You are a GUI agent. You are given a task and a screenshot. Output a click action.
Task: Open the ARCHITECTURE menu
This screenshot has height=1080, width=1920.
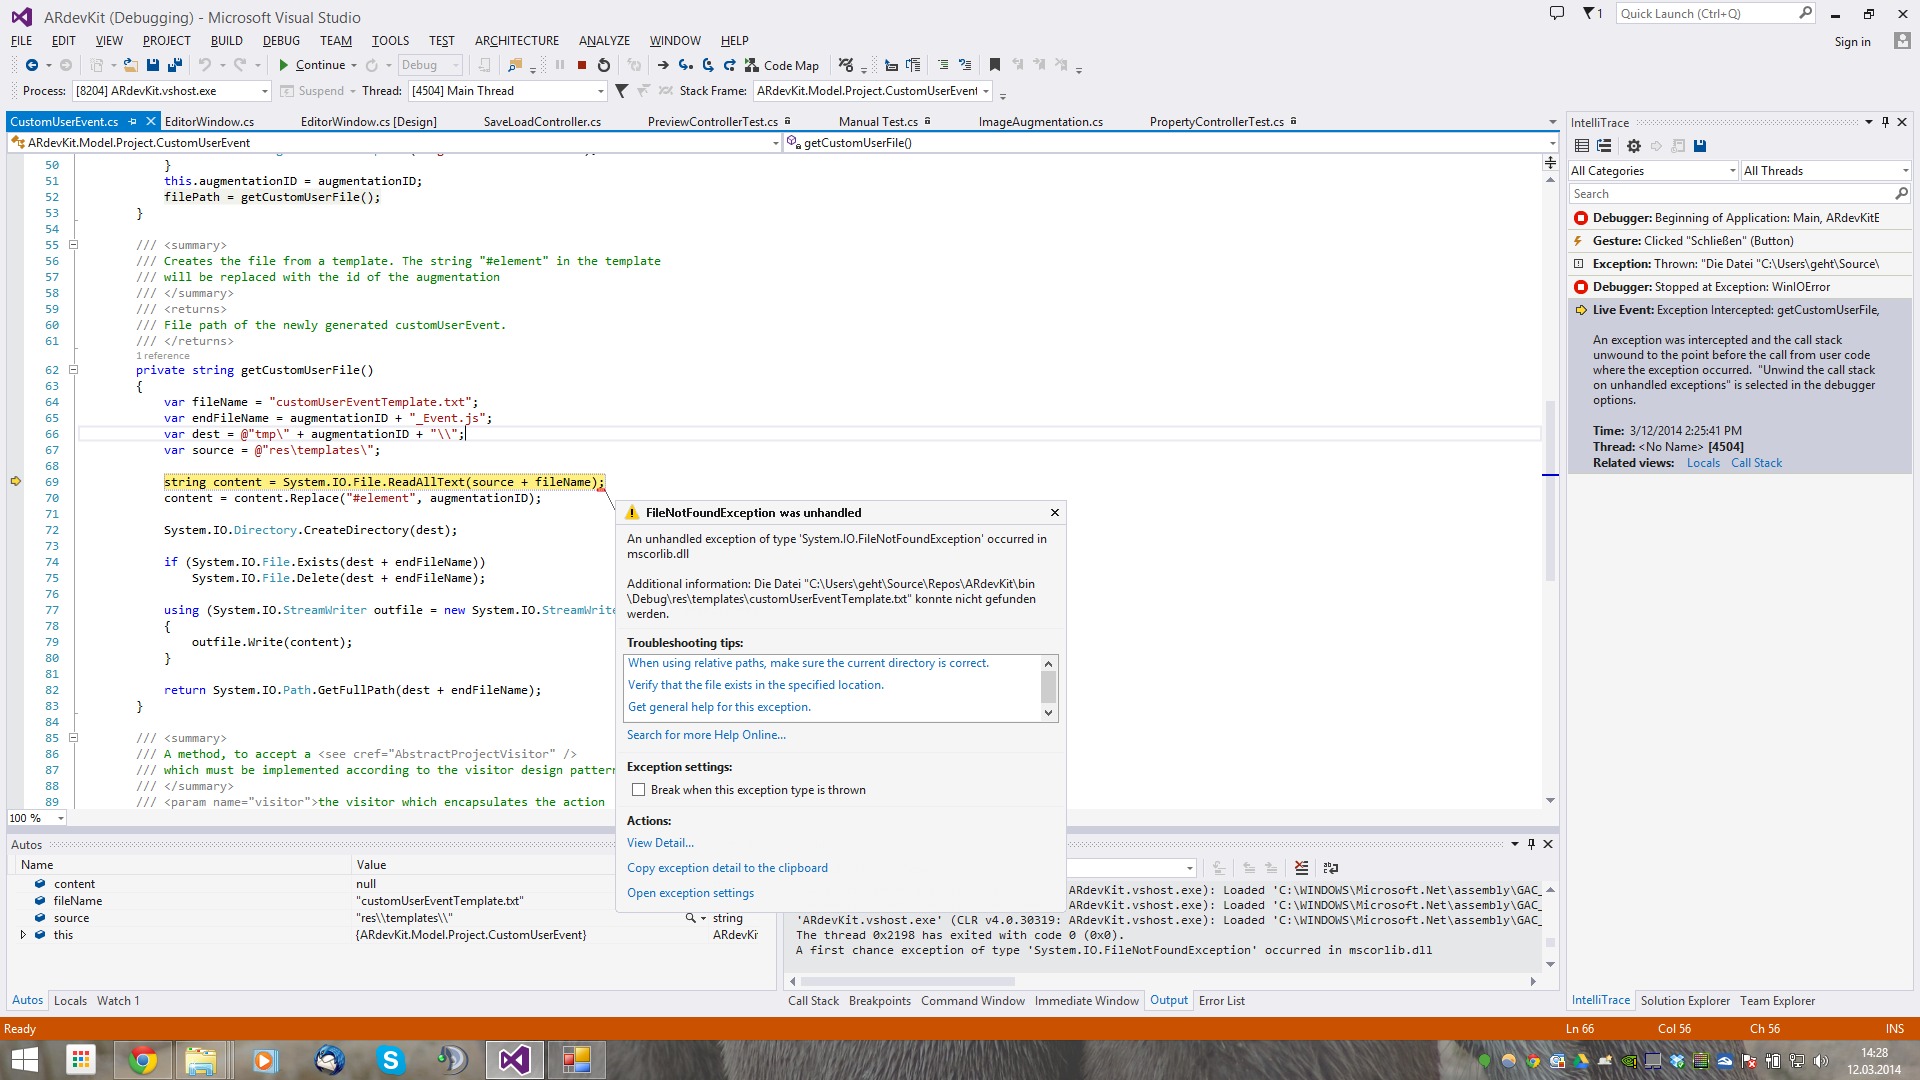point(517,41)
